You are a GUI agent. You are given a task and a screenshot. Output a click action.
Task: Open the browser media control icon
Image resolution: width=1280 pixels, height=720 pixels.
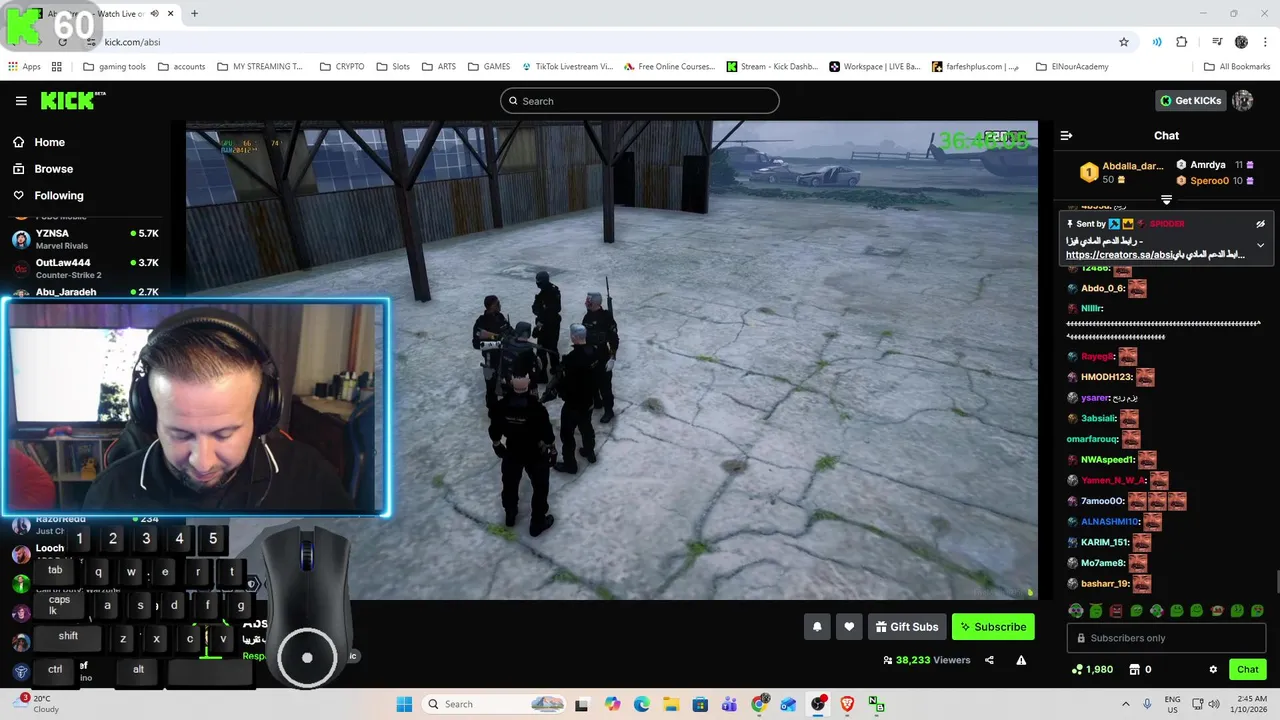point(1217,42)
